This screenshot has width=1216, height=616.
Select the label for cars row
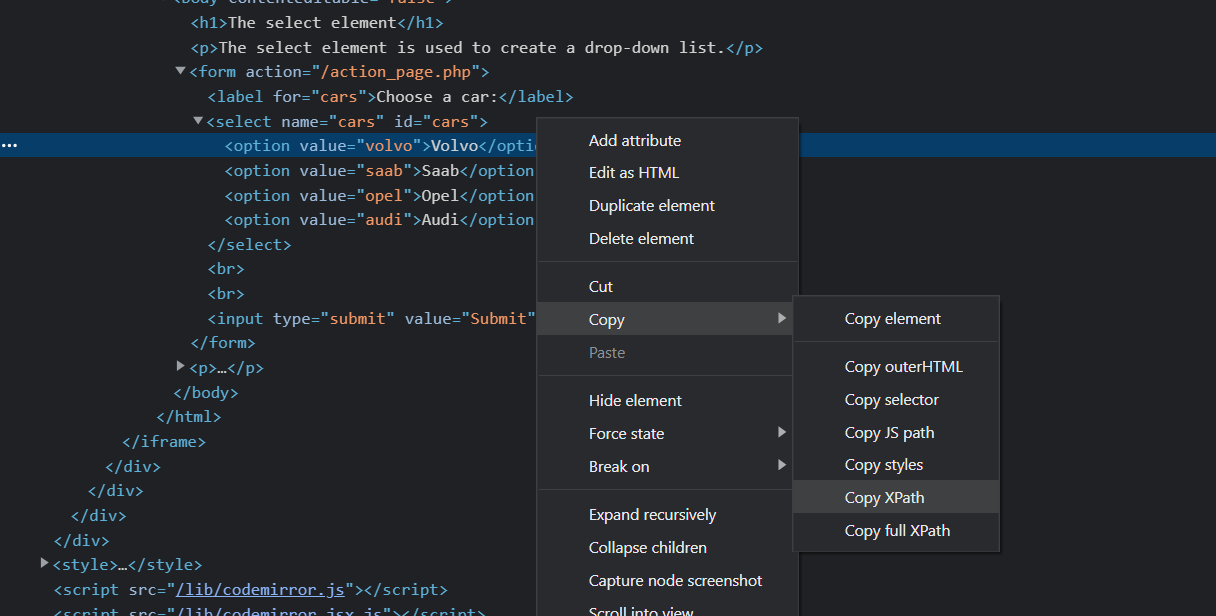tap(390, 97)
